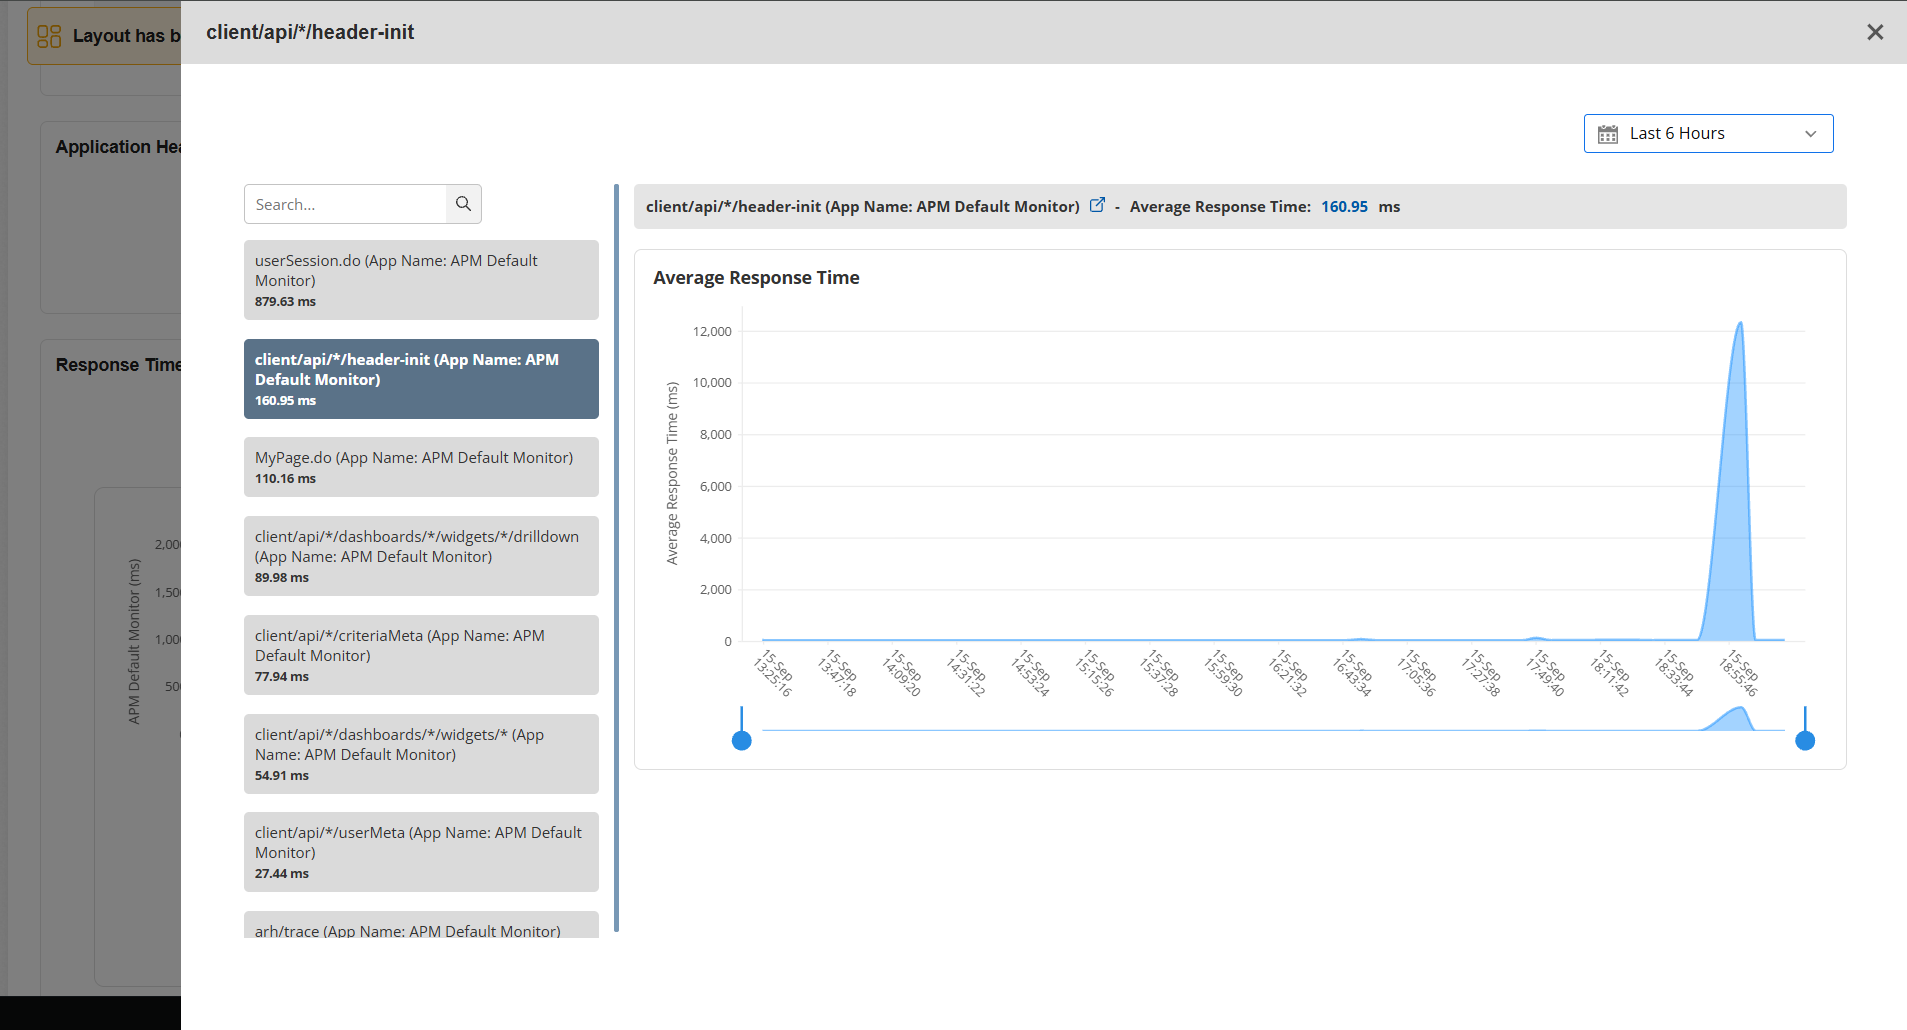
Task: Click the left chart range slider handle
Action: click(741, 740)
